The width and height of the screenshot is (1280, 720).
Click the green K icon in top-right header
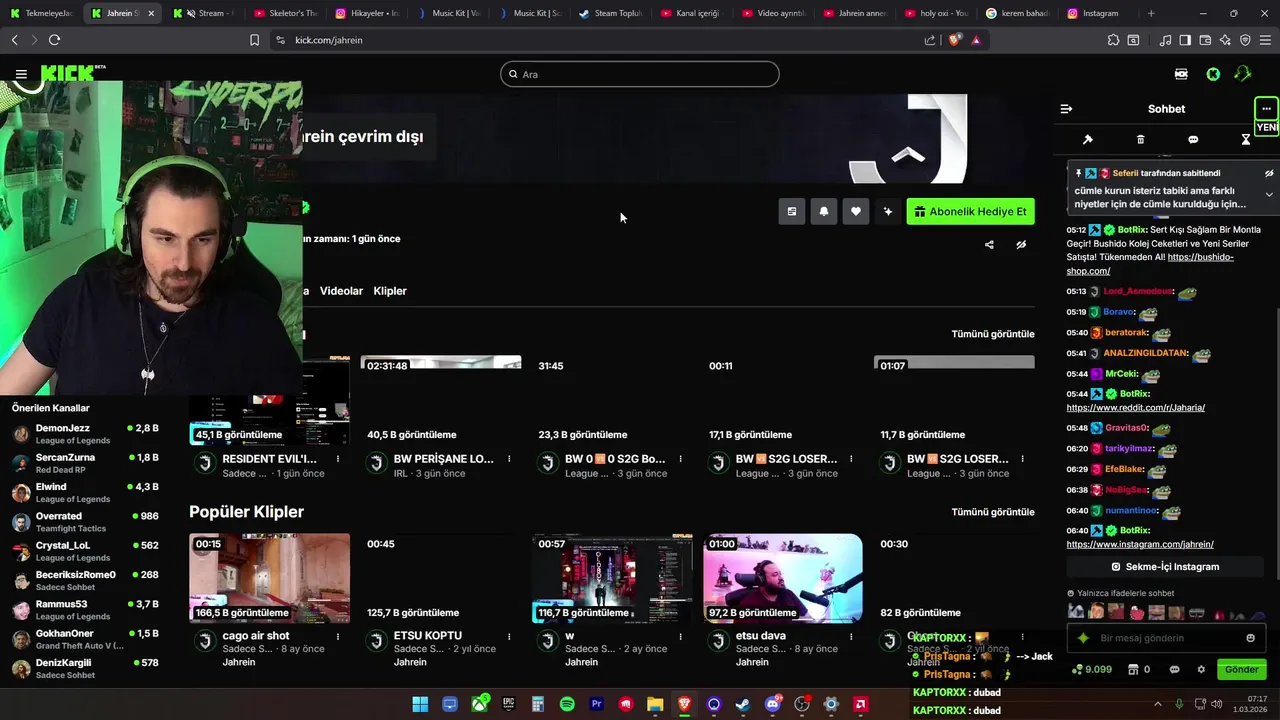tap(1213, 74)
